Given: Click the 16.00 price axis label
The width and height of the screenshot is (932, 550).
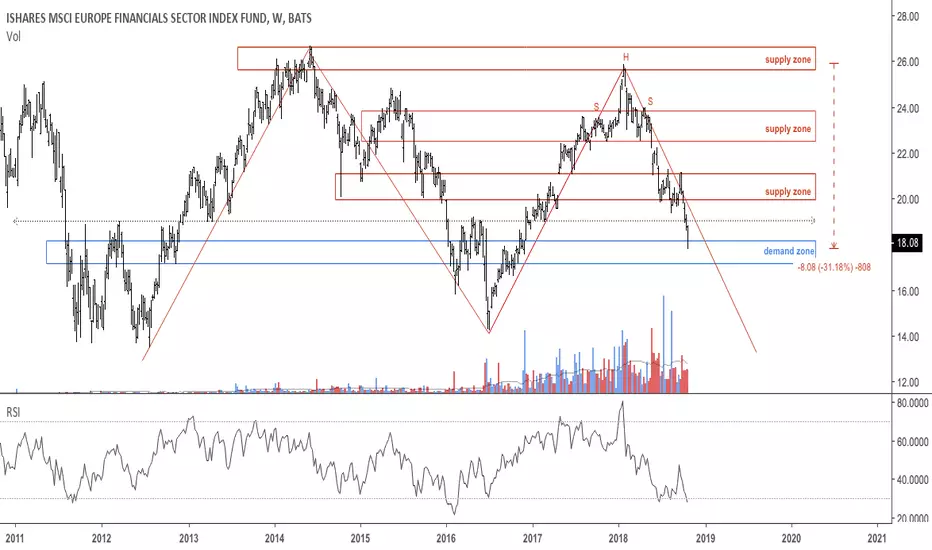Looking at the screenshot, I should [908, 291].
